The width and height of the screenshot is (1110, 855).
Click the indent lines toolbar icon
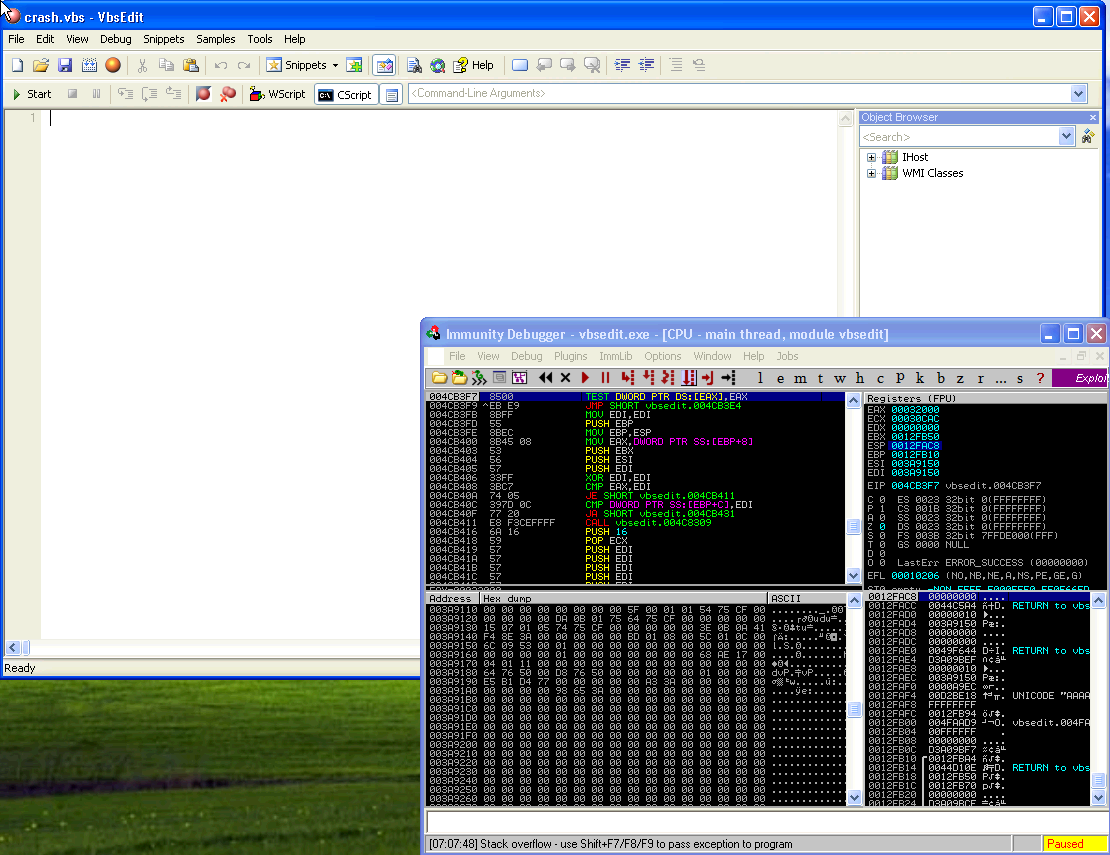(x=622, y=65)
